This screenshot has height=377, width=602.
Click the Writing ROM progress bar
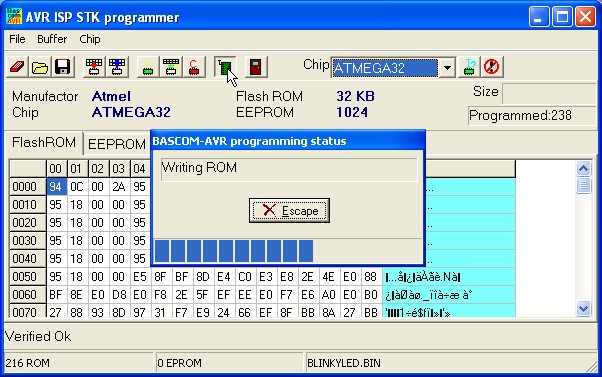288,251
